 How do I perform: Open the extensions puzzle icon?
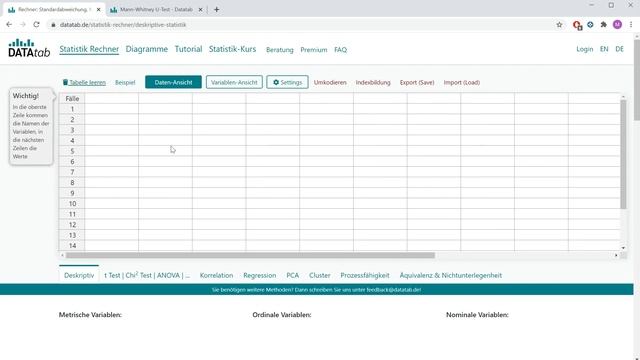tap(604, 25)
